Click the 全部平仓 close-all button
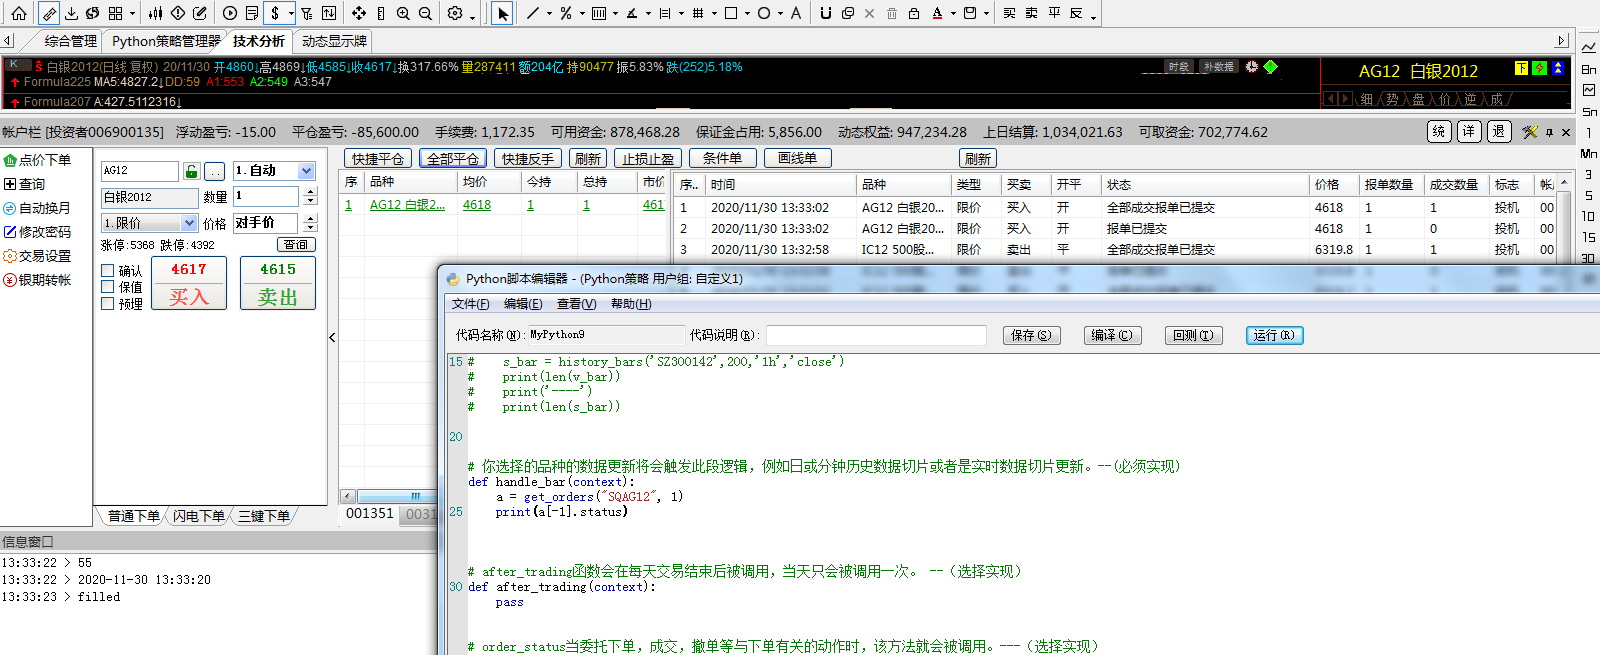This screenshot has height=655, width=1600. coord(453,158)
